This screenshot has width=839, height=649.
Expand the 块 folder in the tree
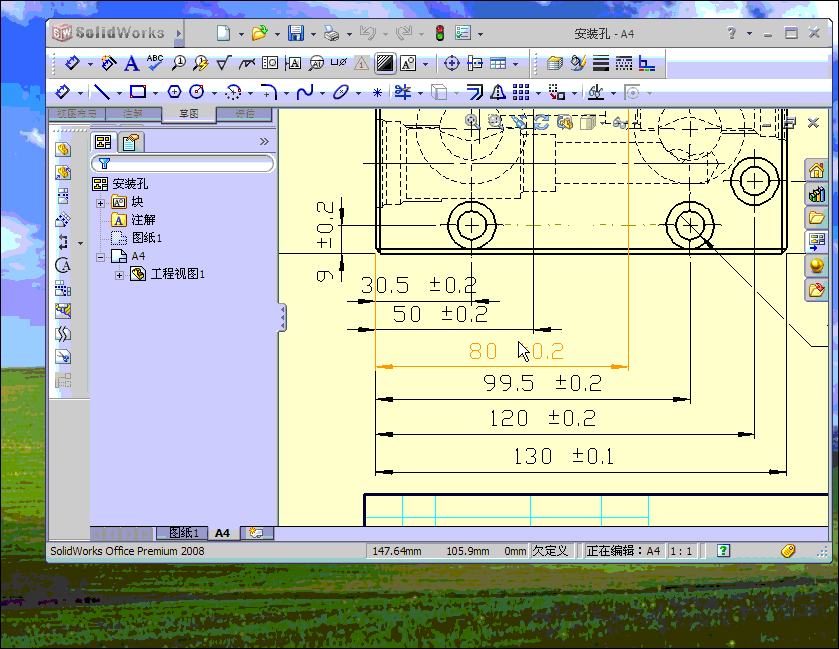[x=100, y=202]
